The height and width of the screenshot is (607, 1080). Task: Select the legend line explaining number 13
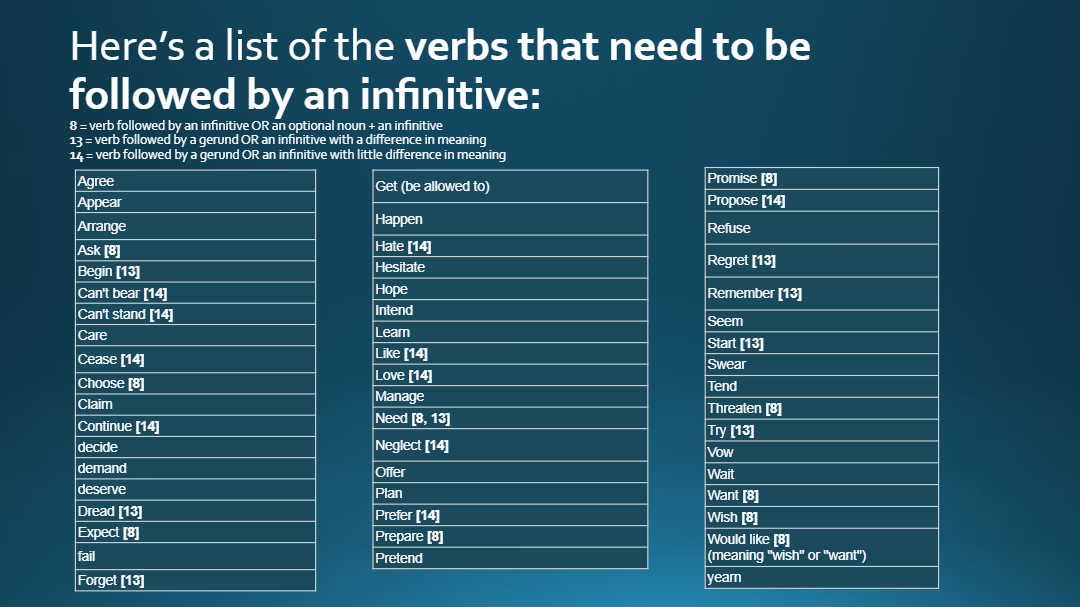point(271,140)
